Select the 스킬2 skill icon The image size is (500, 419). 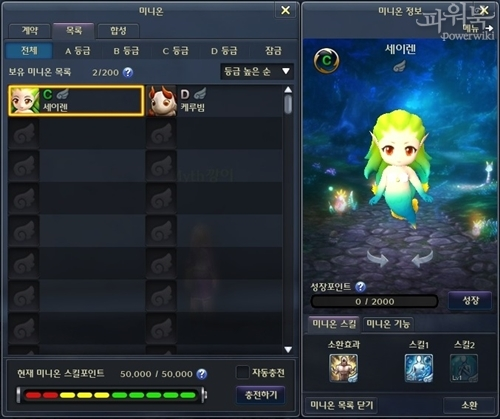(x=464, y=368)
